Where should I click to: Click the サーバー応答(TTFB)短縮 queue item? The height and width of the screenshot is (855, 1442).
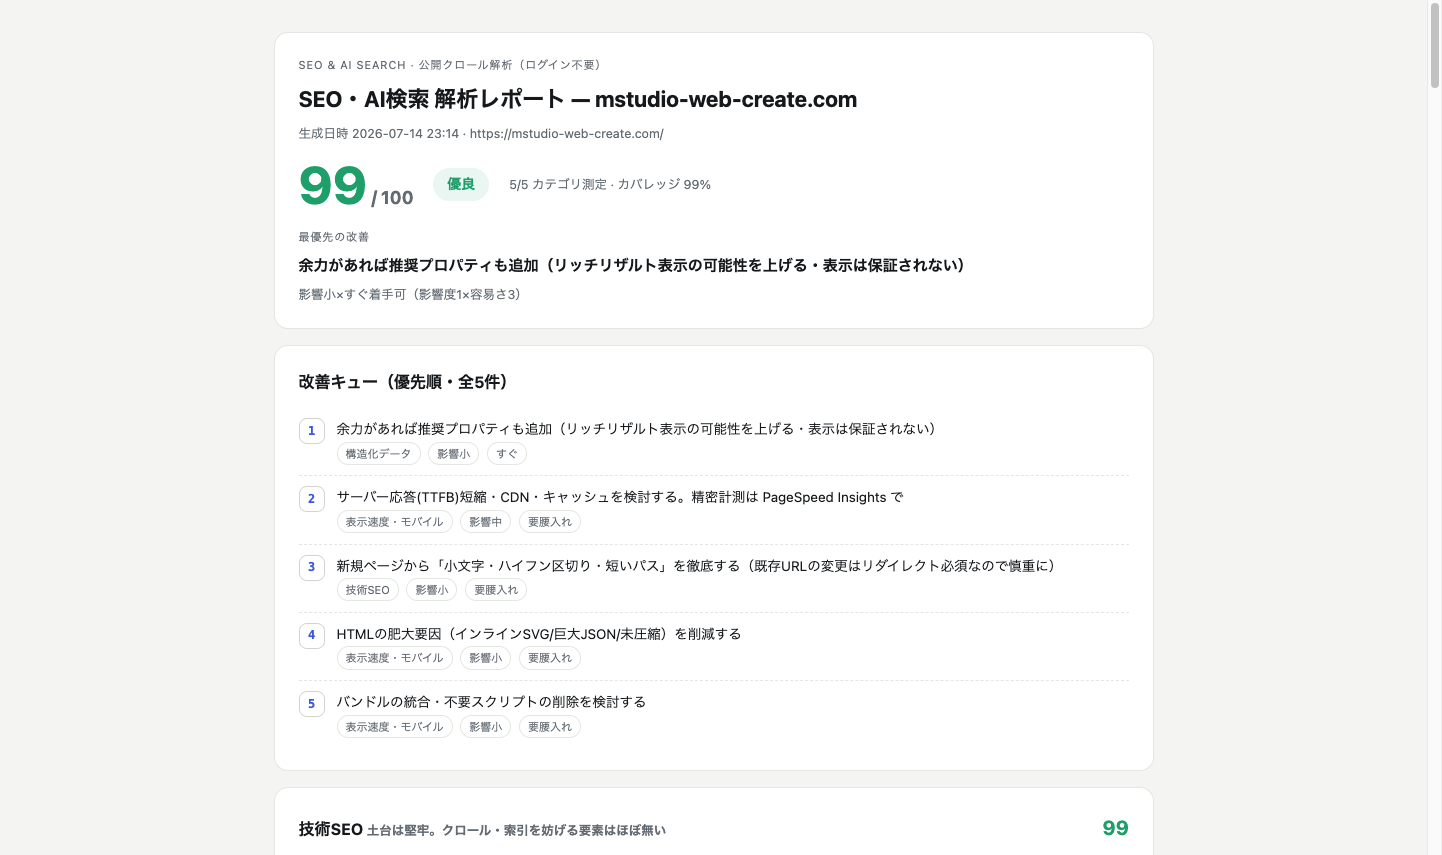(x=620, y=497)
